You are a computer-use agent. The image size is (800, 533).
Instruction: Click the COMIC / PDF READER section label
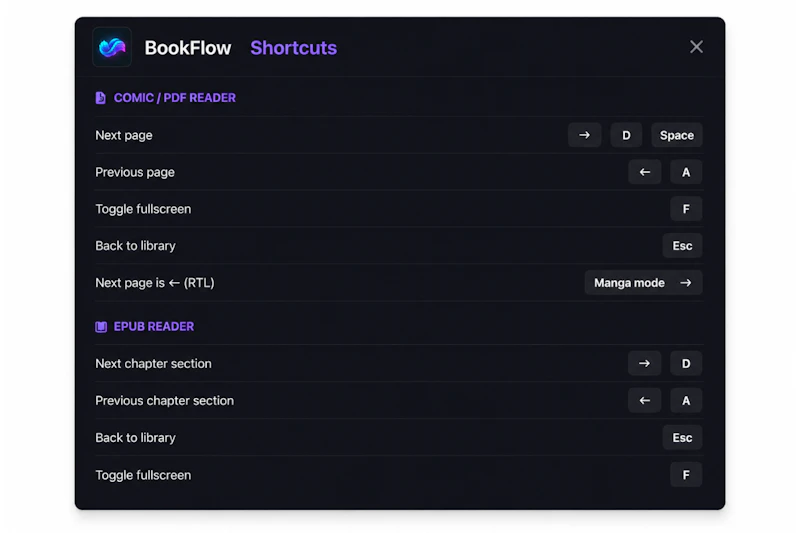(174, 98)
